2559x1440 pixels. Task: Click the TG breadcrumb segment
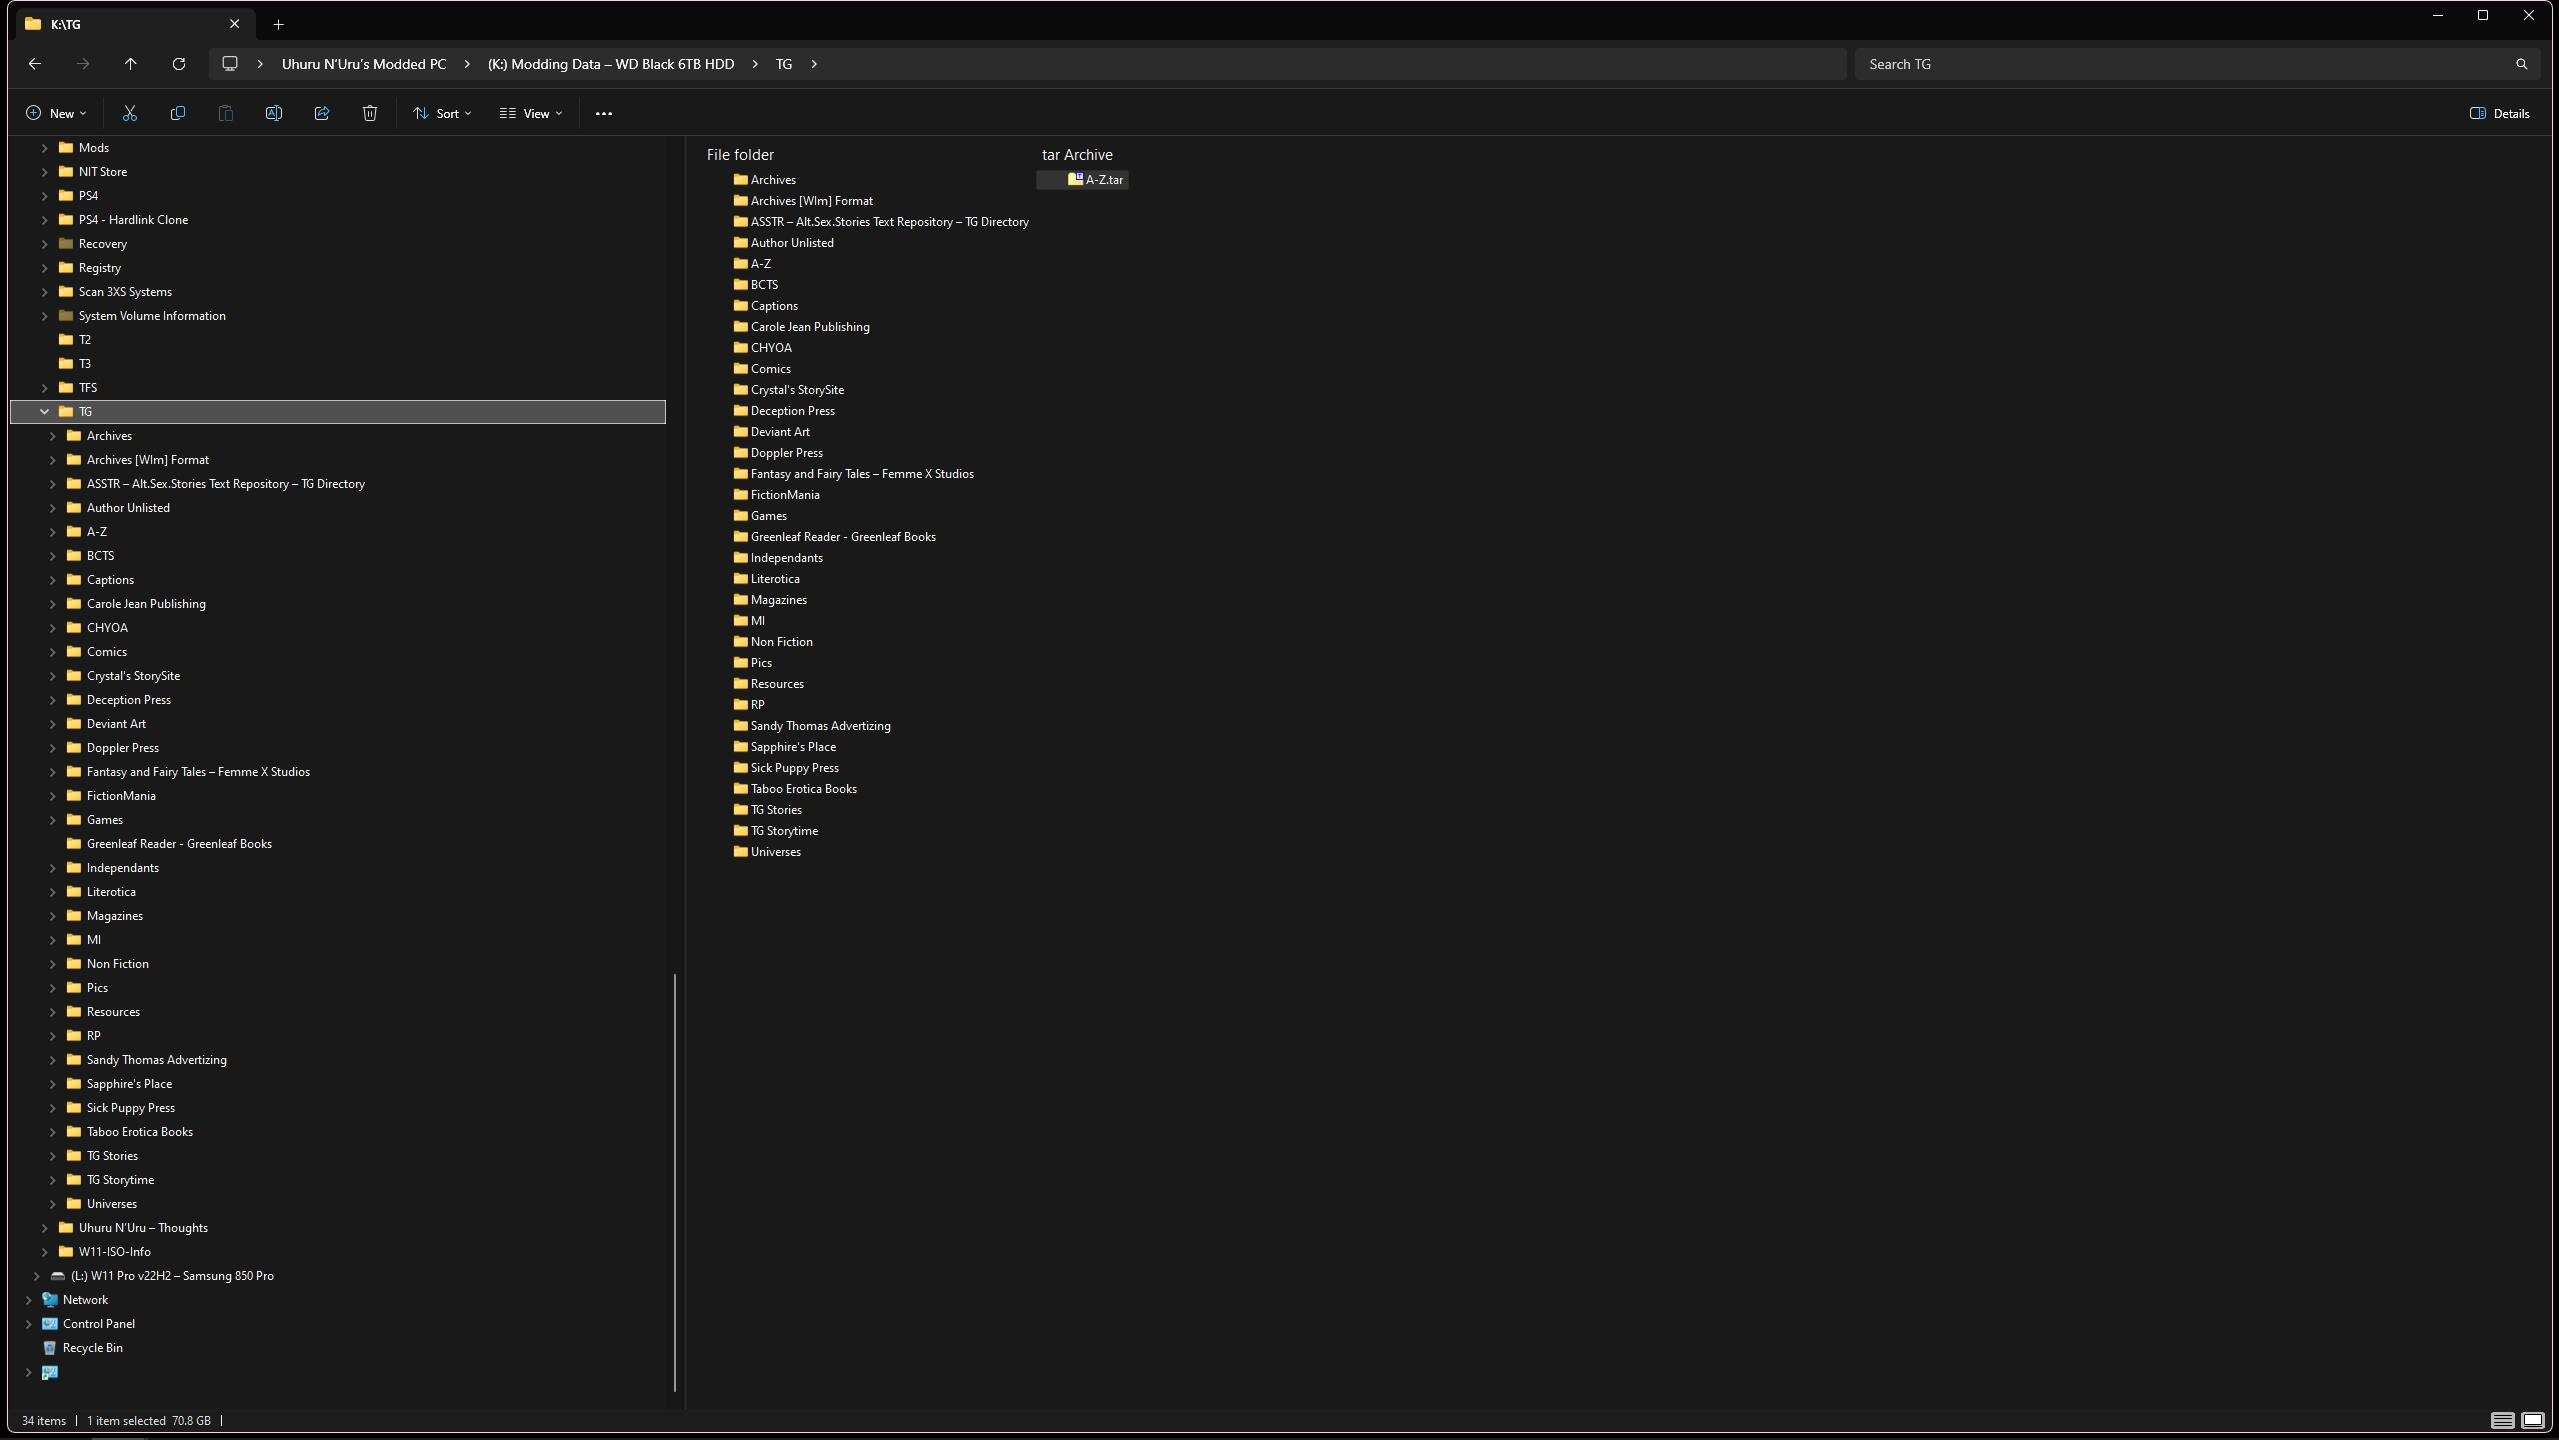point(784,64)
